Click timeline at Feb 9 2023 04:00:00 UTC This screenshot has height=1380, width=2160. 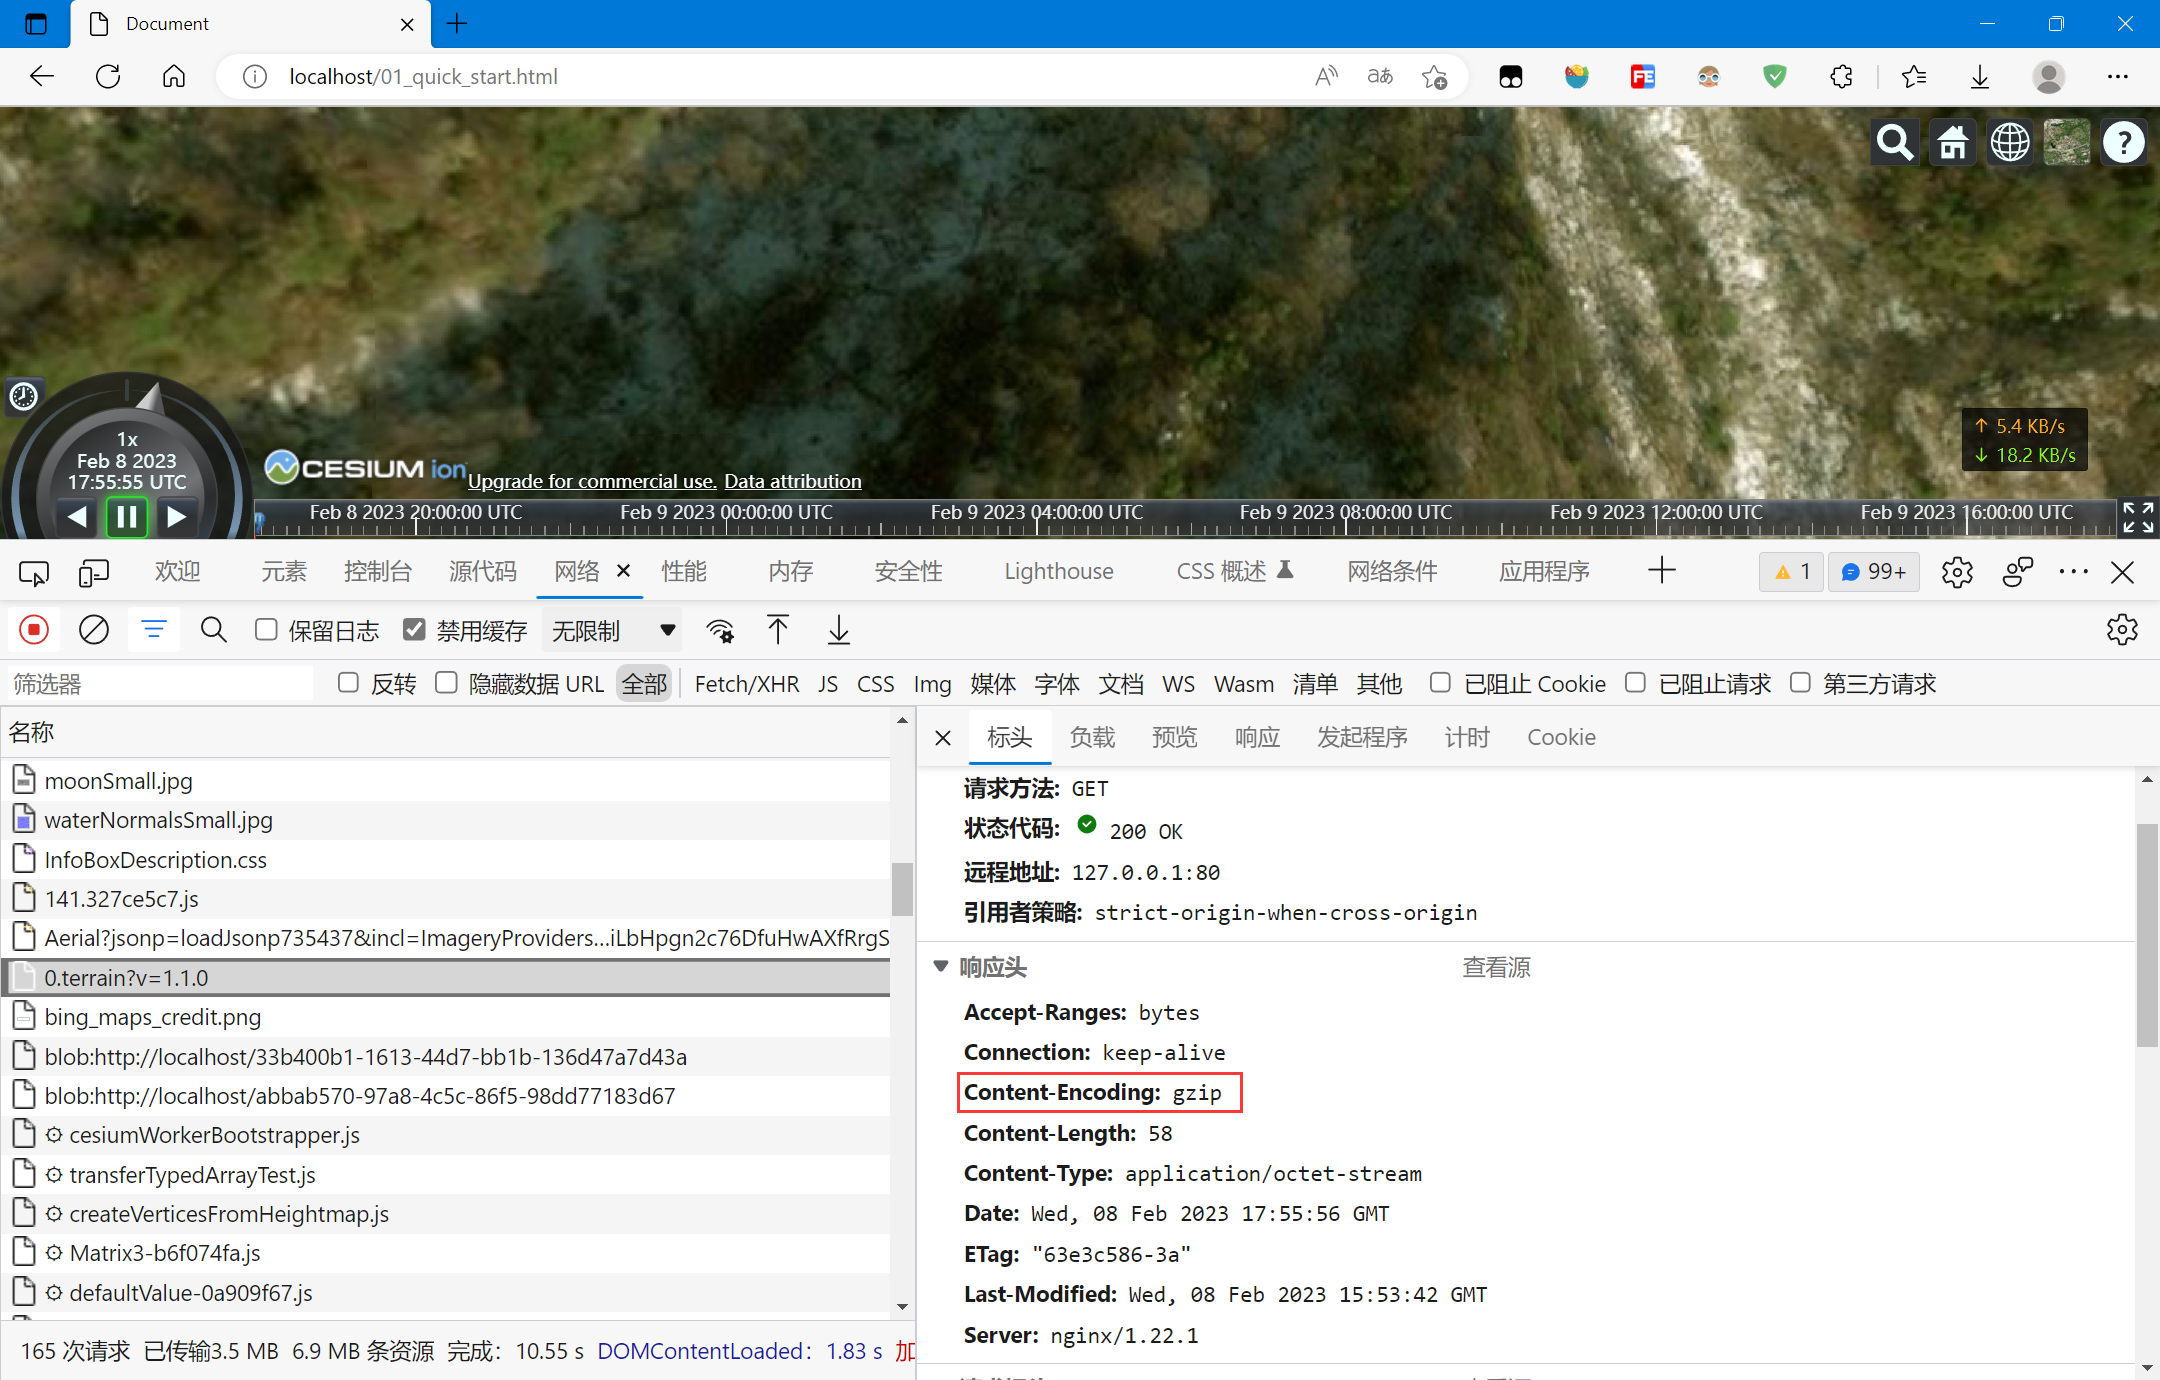(1037, 512)
